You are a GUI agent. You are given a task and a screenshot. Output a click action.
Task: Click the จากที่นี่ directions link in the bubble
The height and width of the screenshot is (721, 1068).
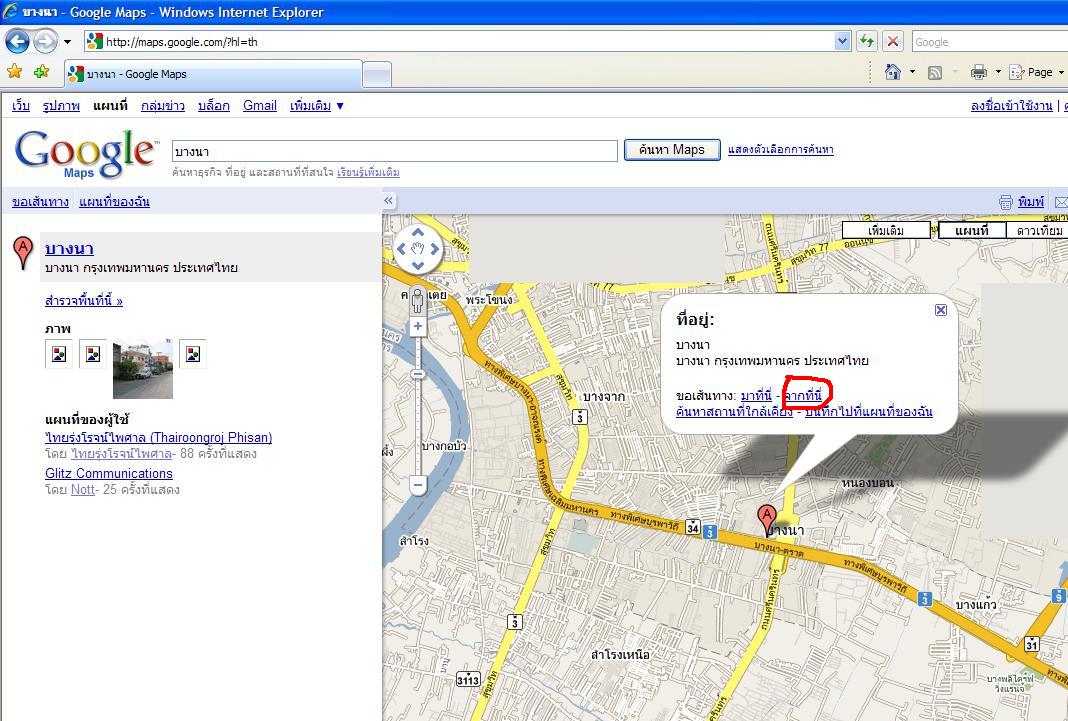(x=803, y=396)
